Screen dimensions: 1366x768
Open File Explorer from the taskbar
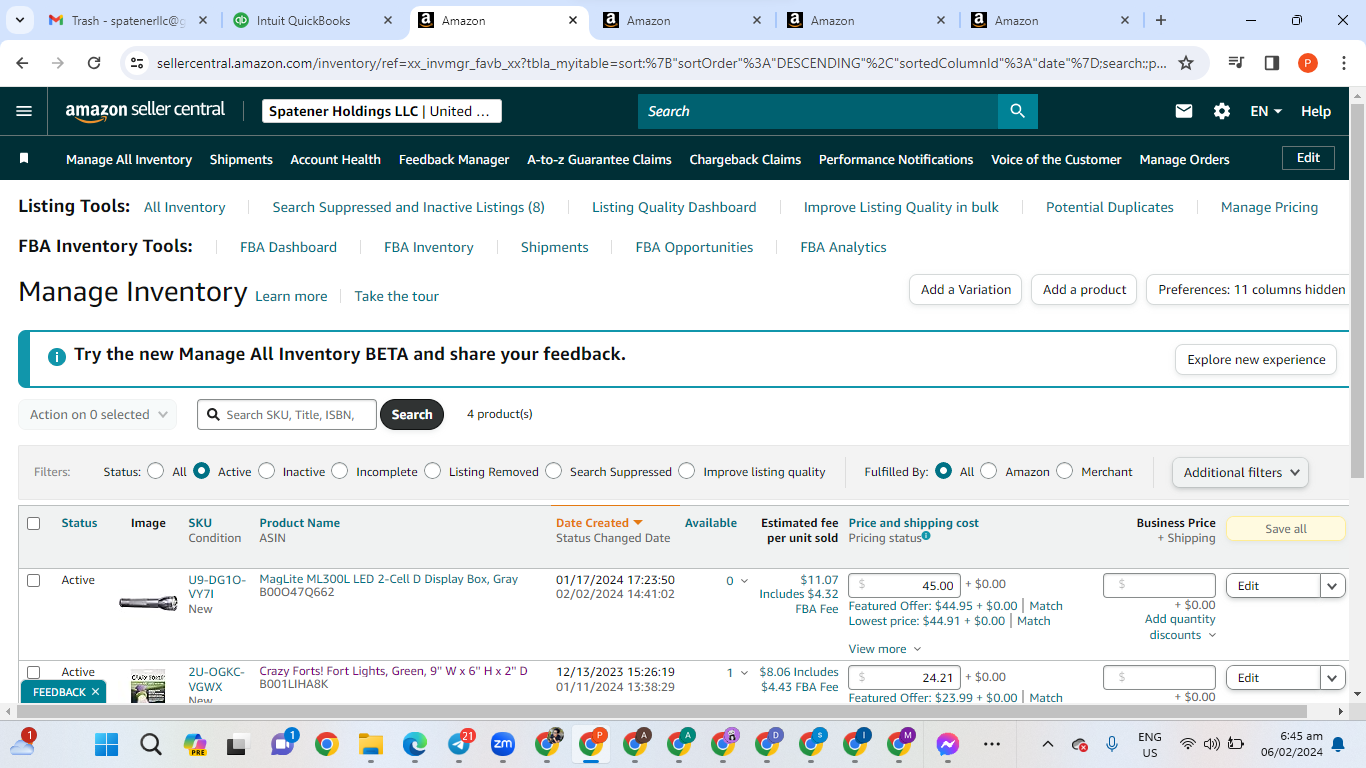point(371,744)
